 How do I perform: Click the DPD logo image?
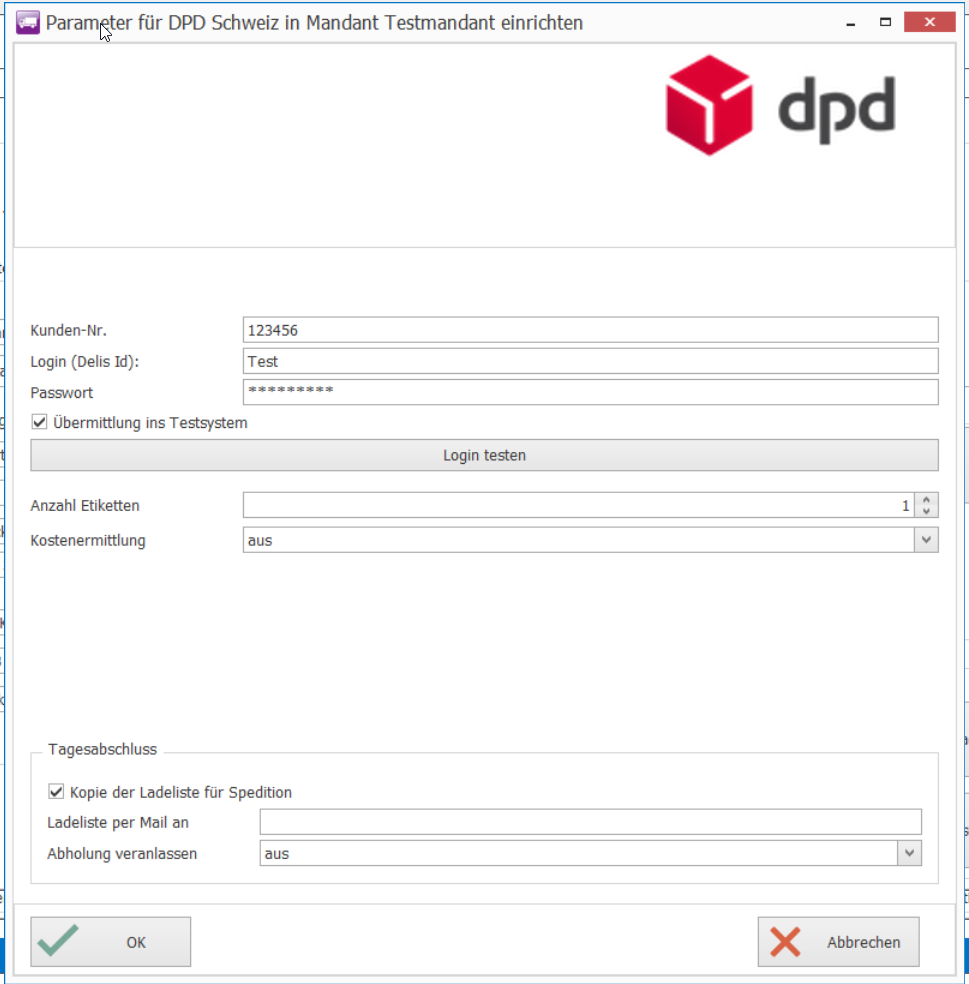click(780, 107)
